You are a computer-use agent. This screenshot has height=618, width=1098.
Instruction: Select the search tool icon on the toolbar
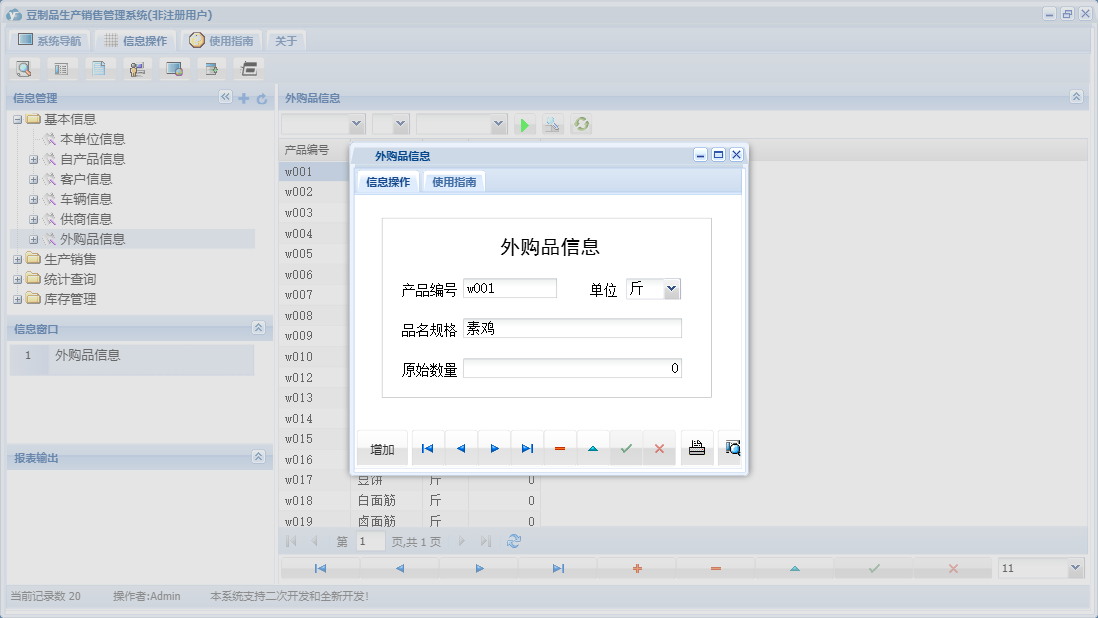24,68
